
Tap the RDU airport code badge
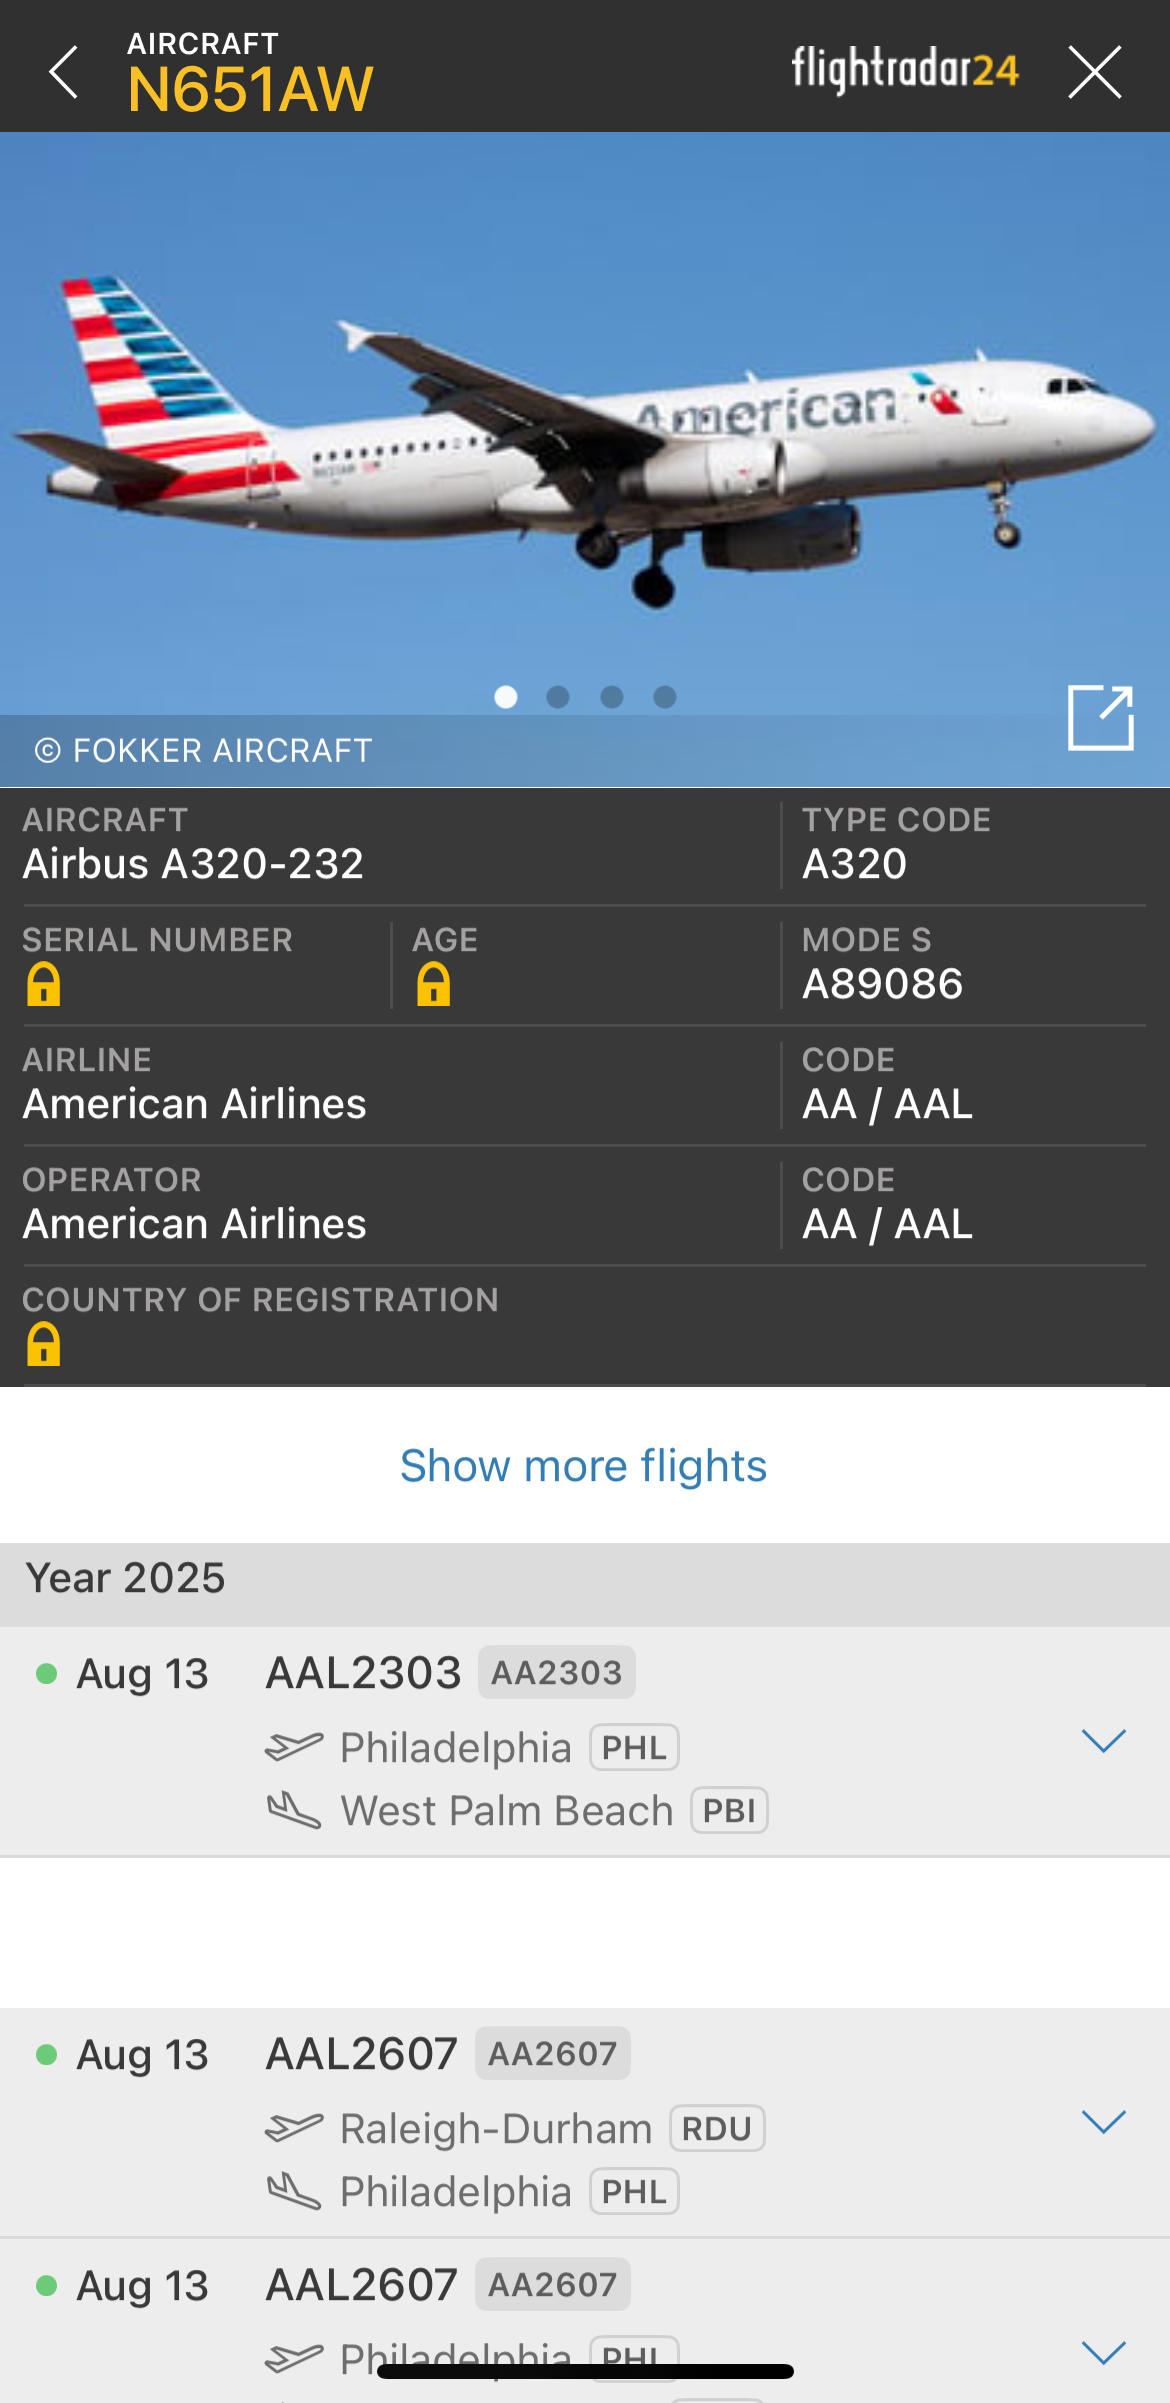pos(716,2129)
